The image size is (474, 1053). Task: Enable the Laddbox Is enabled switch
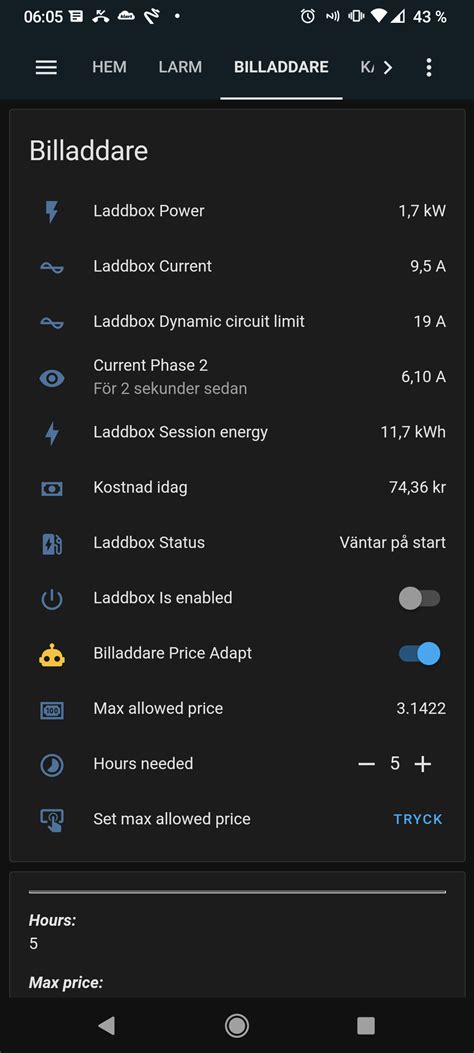click(420, 598)
